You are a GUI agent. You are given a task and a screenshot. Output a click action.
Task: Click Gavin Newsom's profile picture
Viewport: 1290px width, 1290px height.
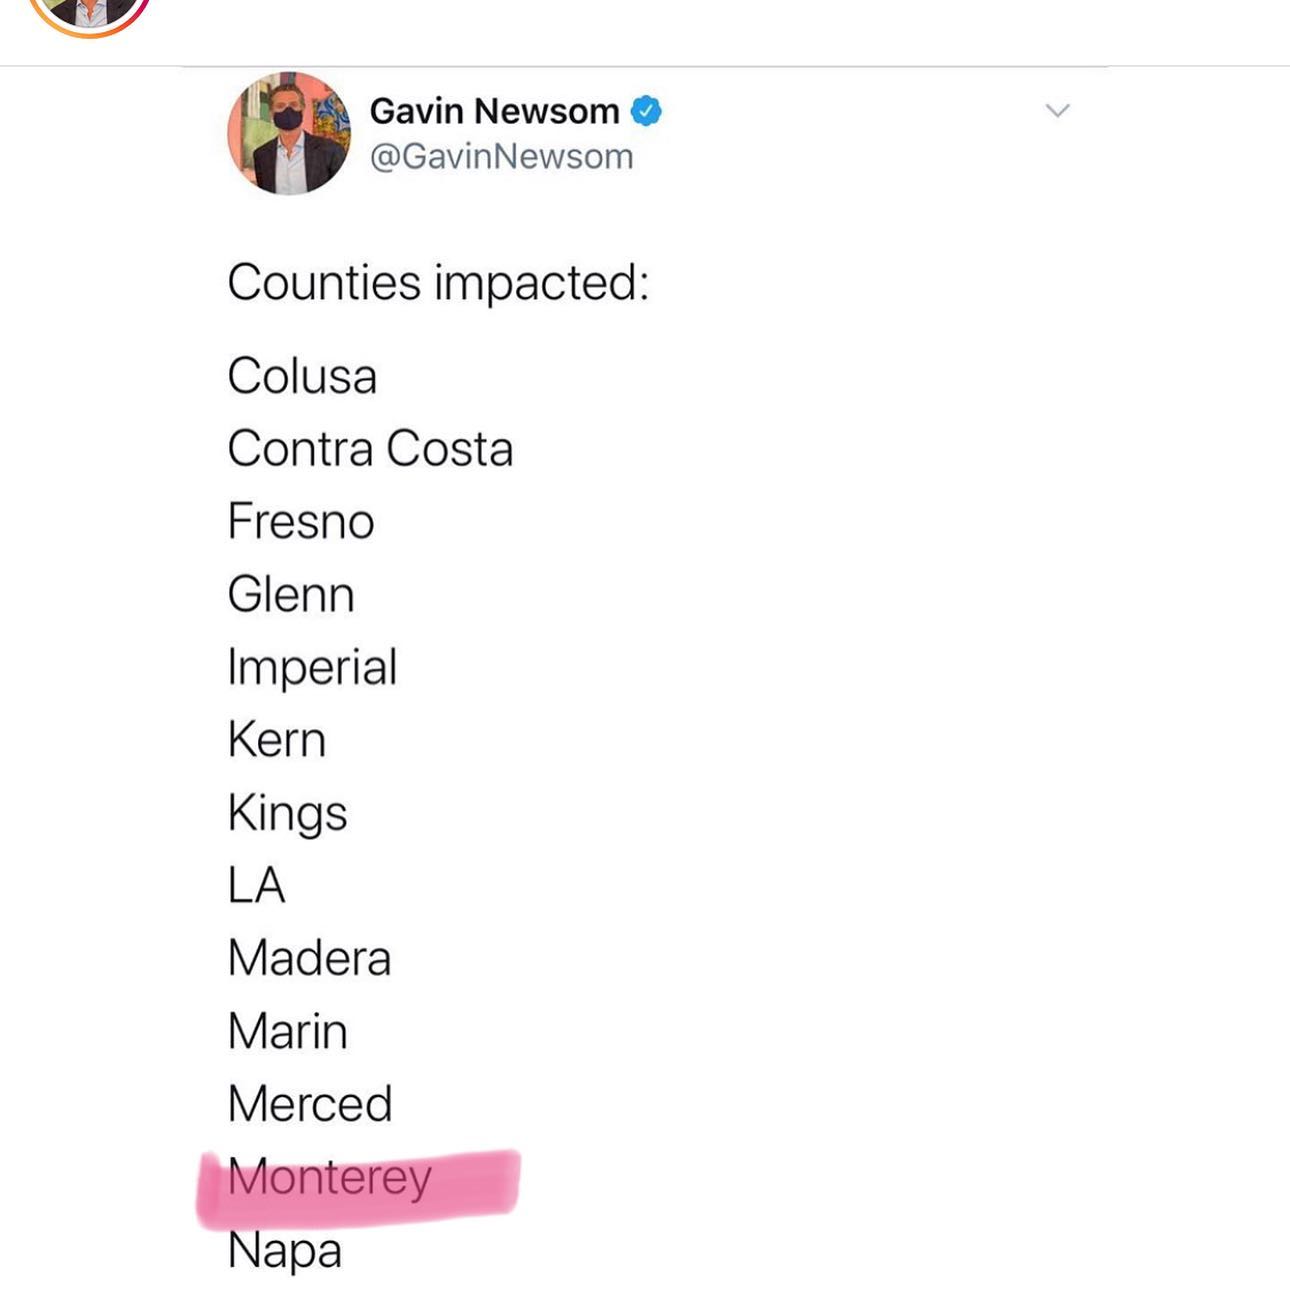click(x=289, y=133)
